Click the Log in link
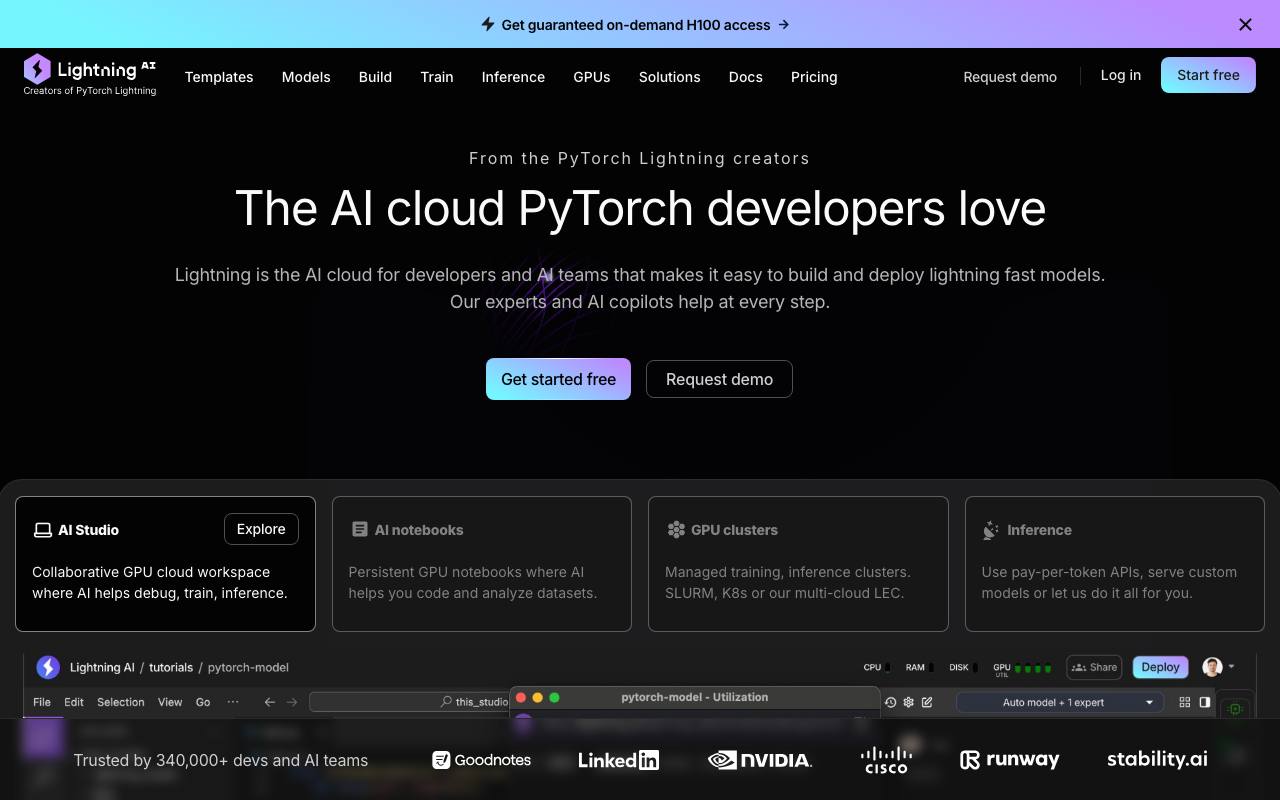This screenshot has width=1280, height=800. (1121, 75)
